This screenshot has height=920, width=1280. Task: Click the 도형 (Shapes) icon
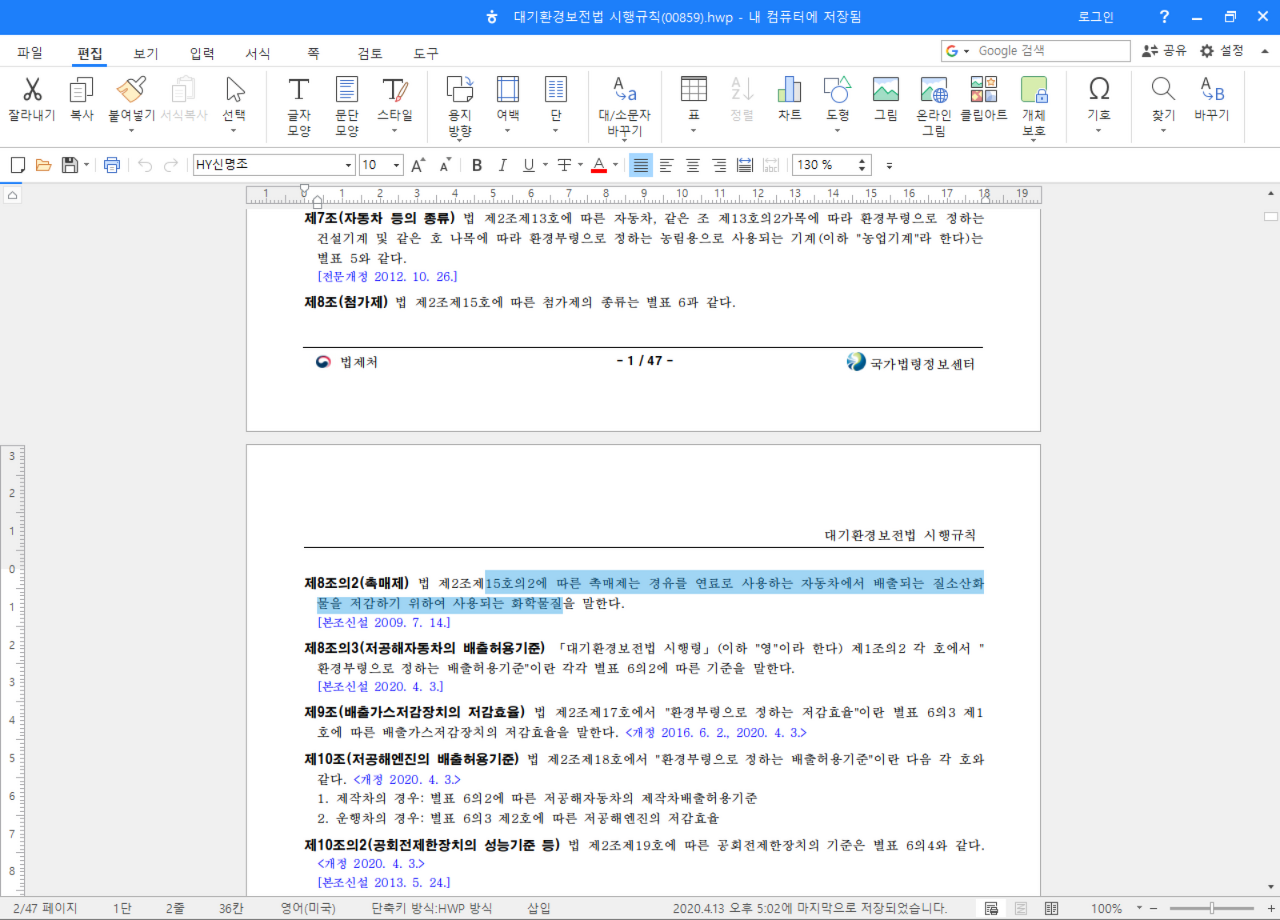tap(838, 90)
